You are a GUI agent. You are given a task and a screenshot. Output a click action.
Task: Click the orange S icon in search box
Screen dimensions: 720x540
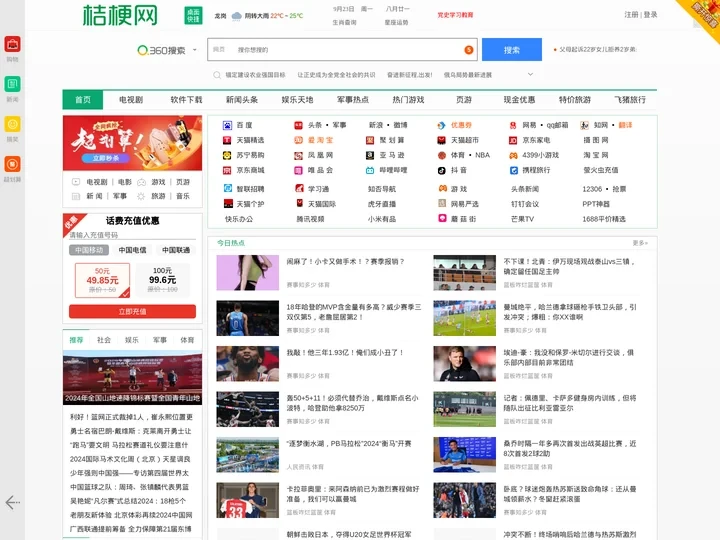468,50
